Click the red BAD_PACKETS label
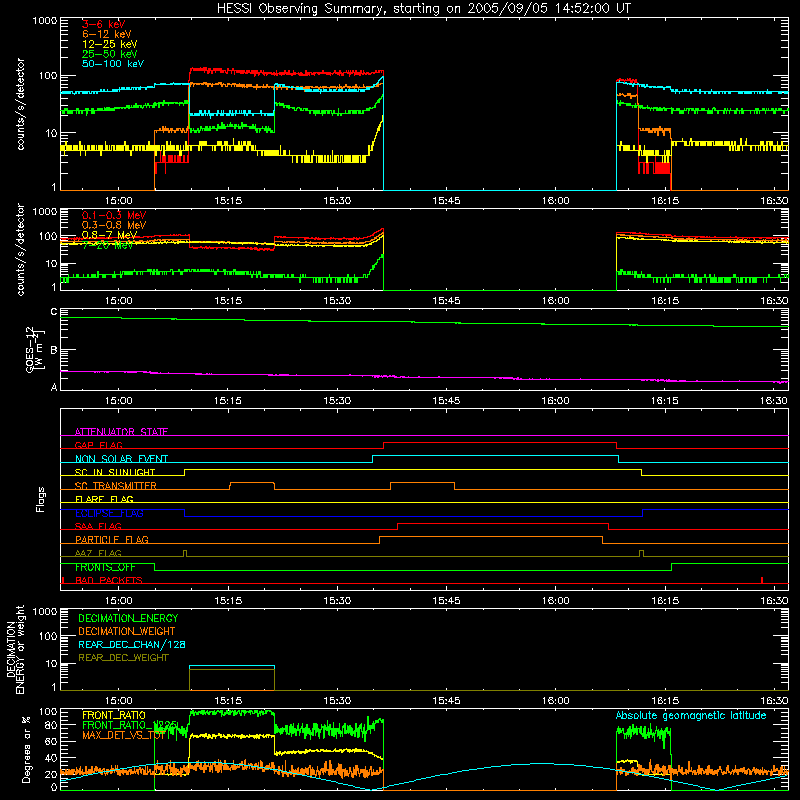The height and width of the screenshot is (800, 800). pos(109,580)
